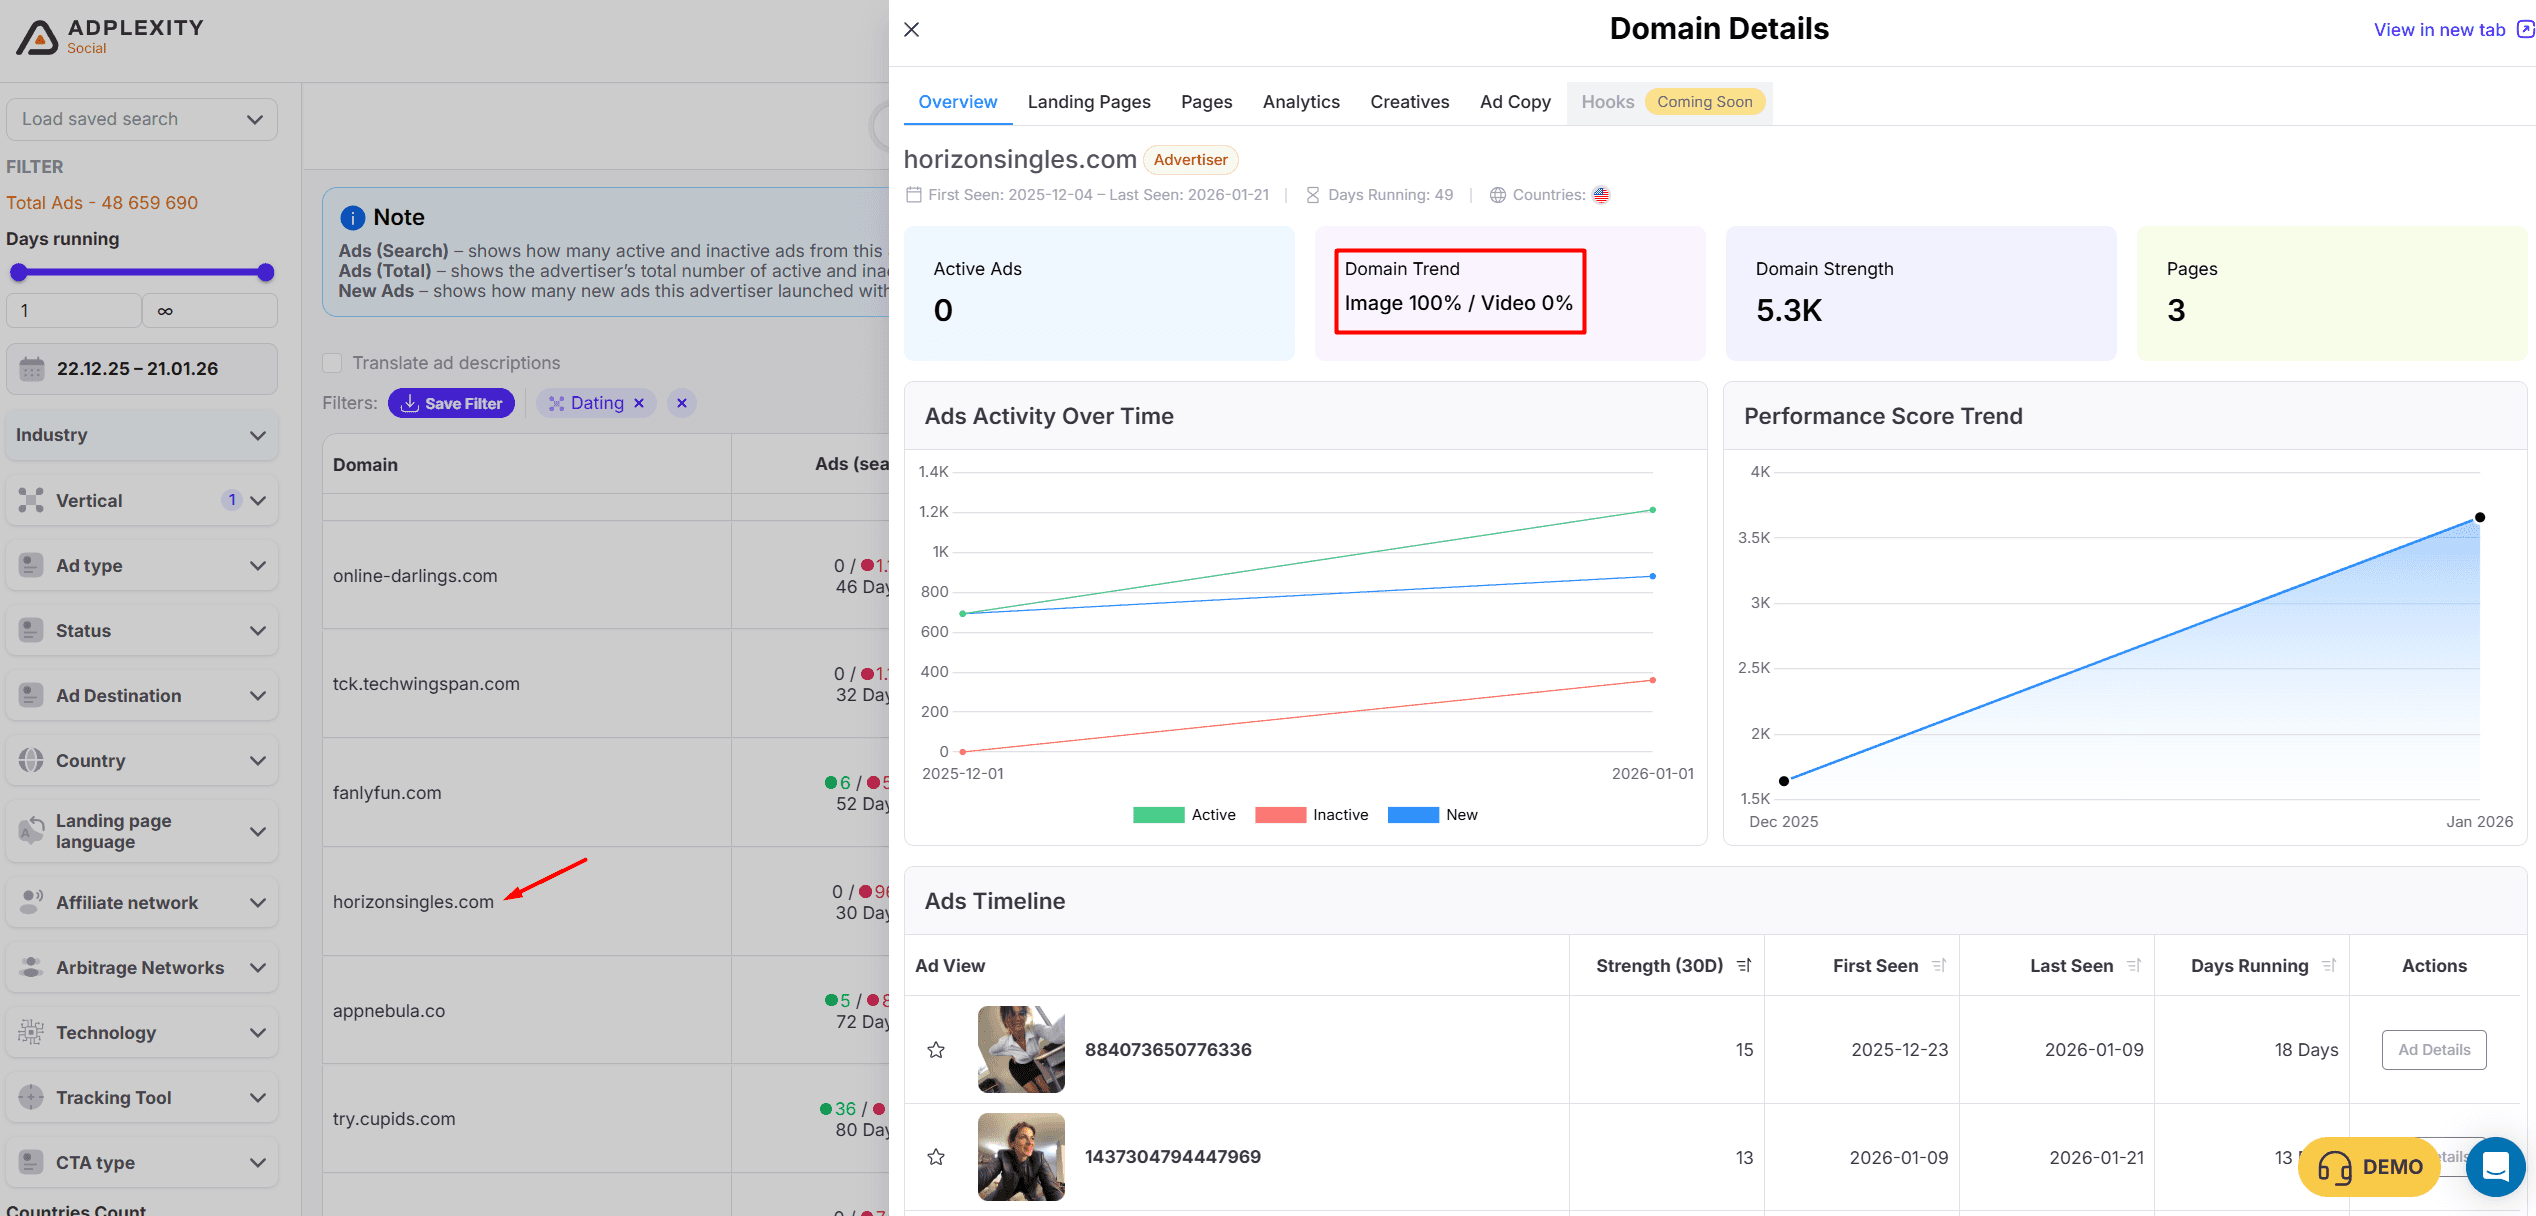The image size is (2536, 1216).
Task: Toggle Inactive series in chart legend
Action: (x=1311, y=815)
